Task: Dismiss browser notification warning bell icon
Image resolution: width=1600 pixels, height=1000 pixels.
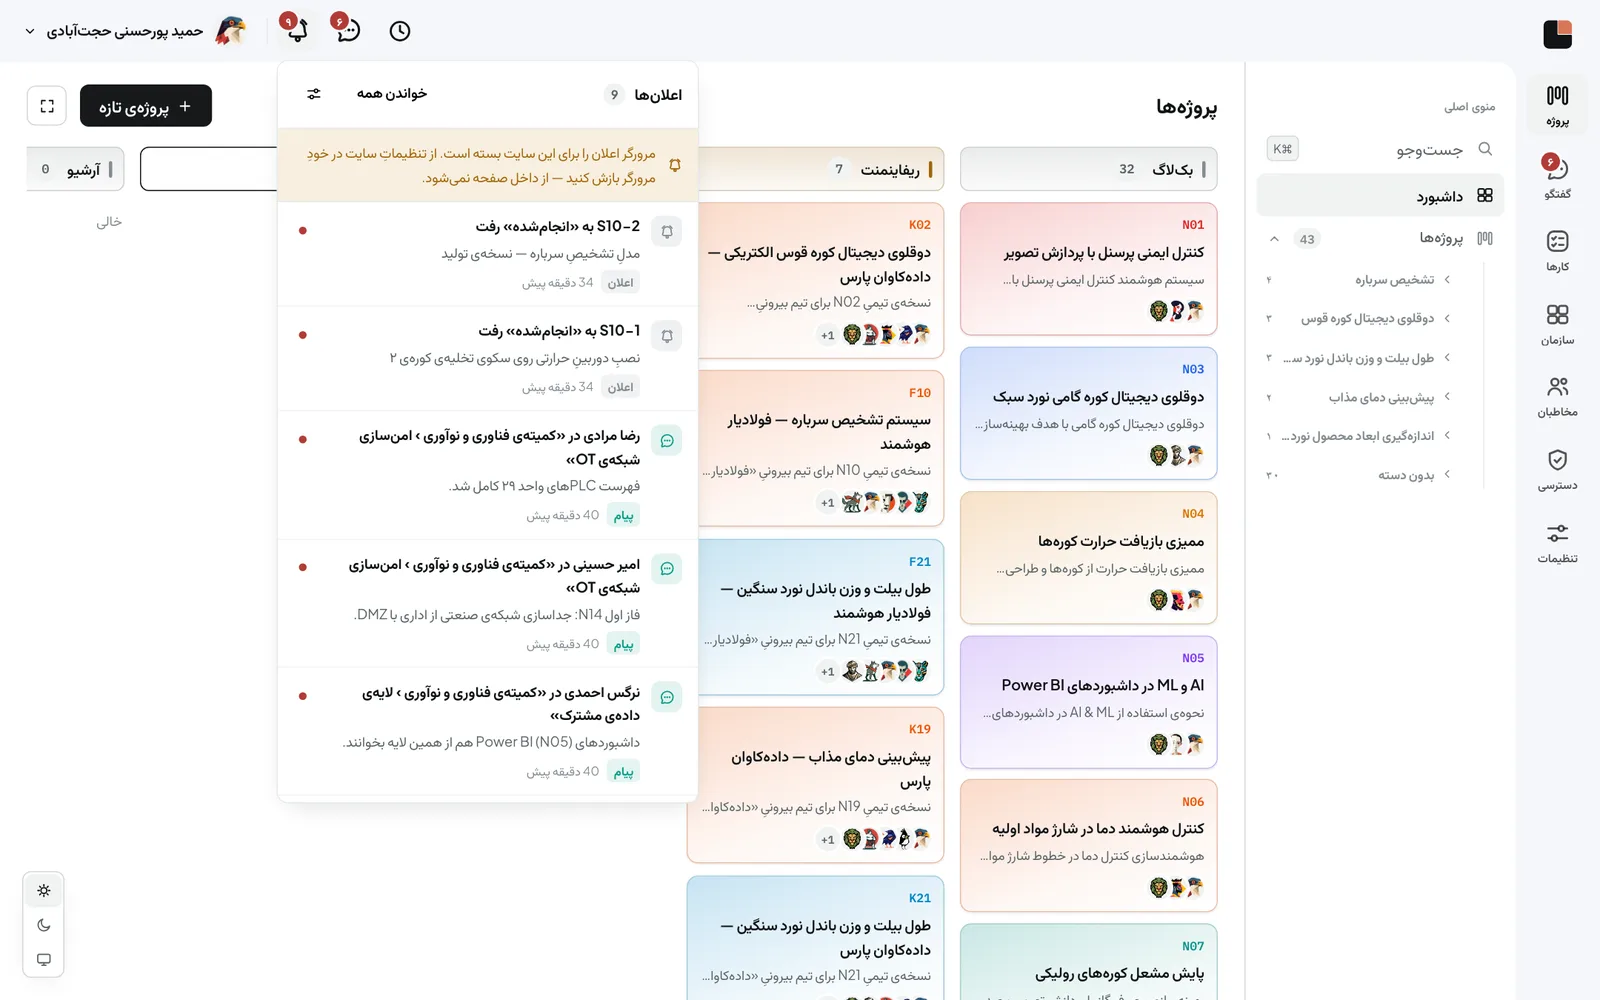Action: point(675,166)
